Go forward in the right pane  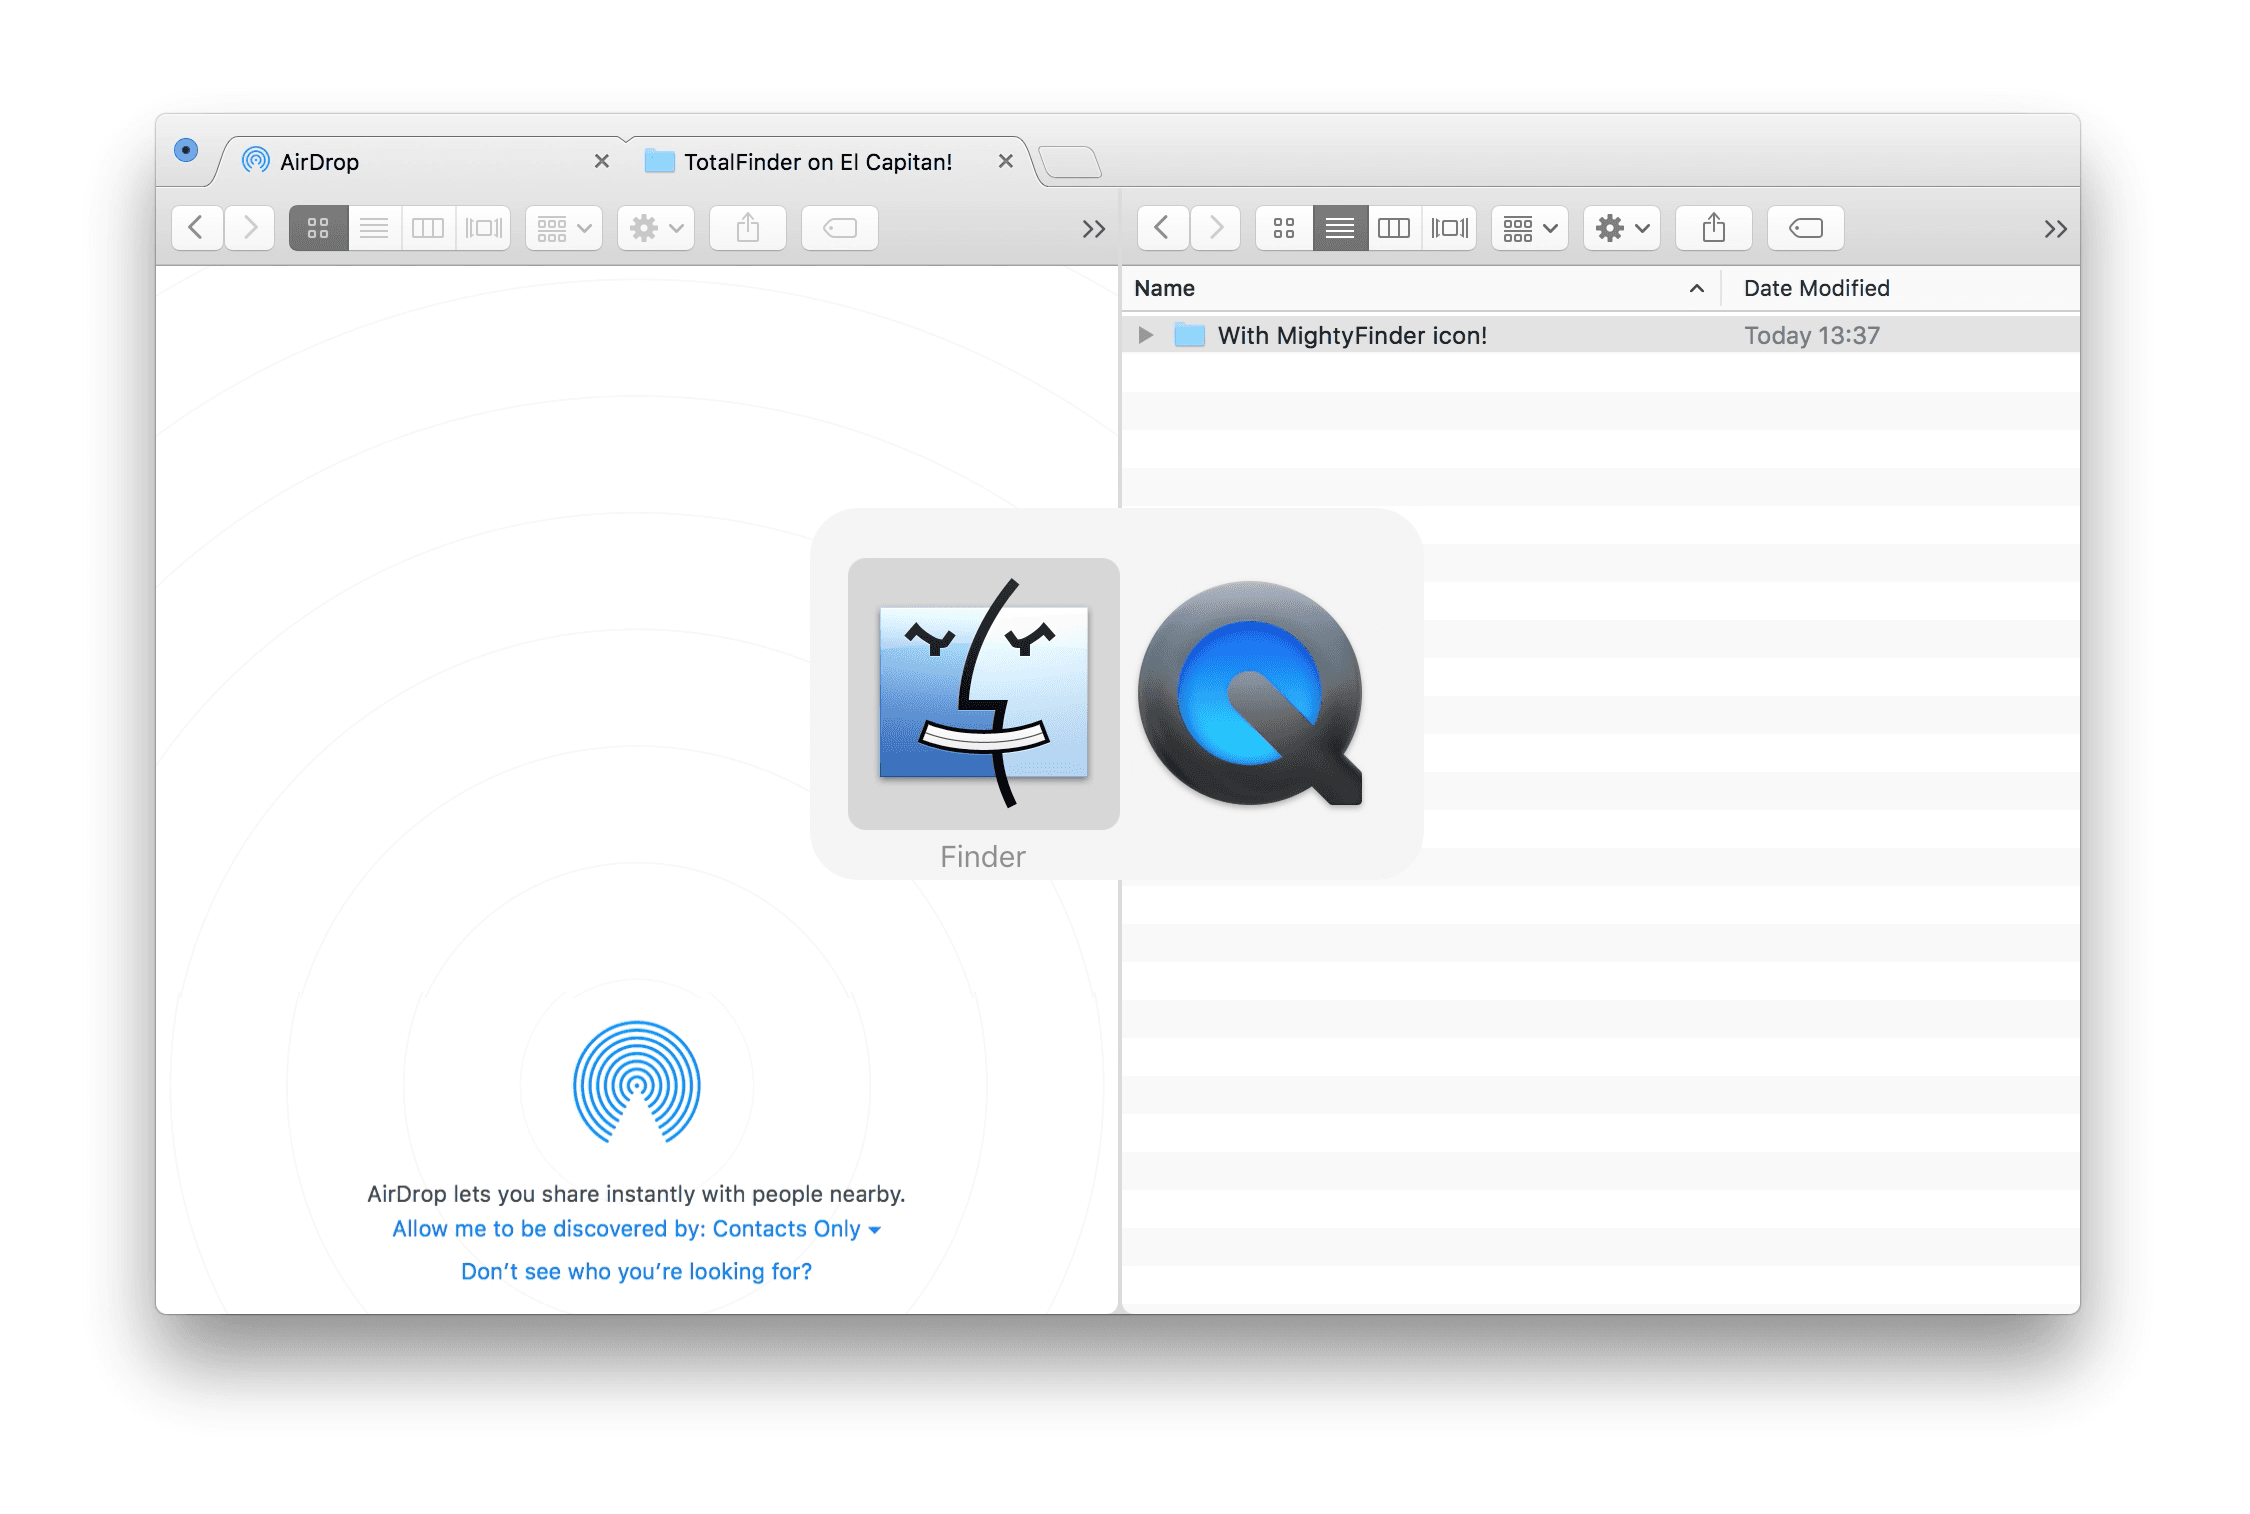pos(1216,228)
